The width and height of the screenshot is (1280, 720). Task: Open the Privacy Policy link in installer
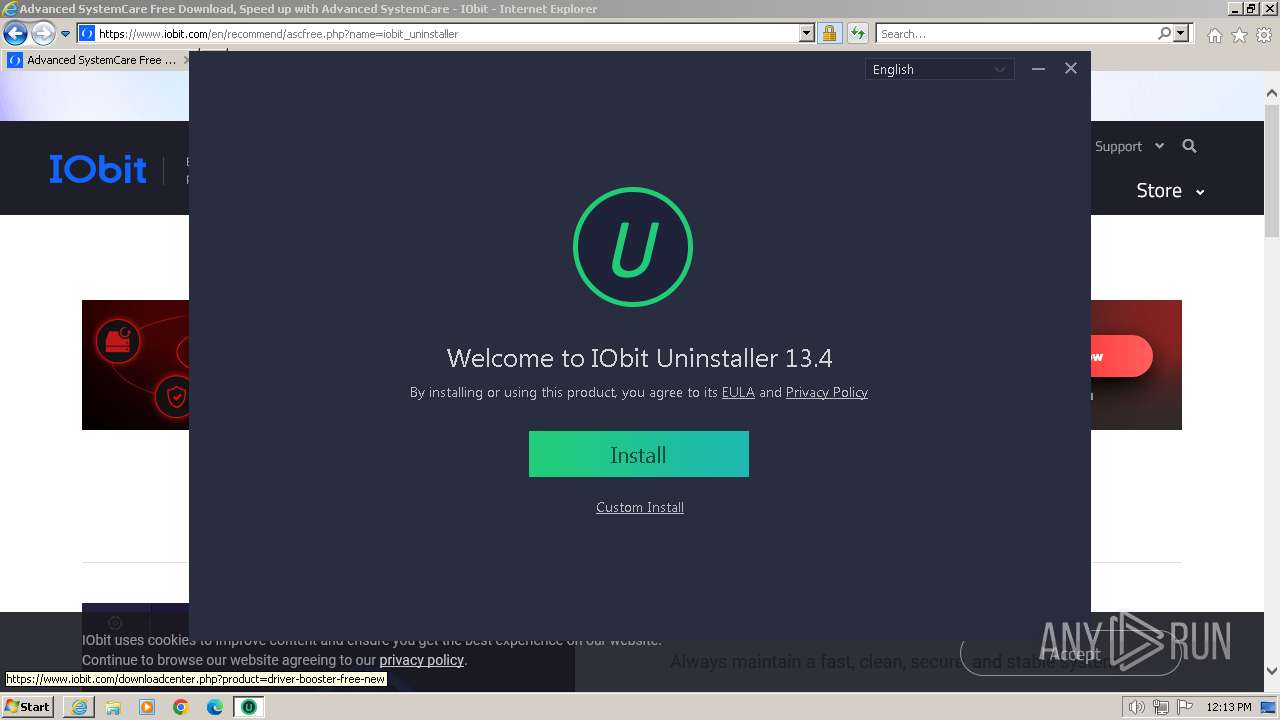point(827,392)
